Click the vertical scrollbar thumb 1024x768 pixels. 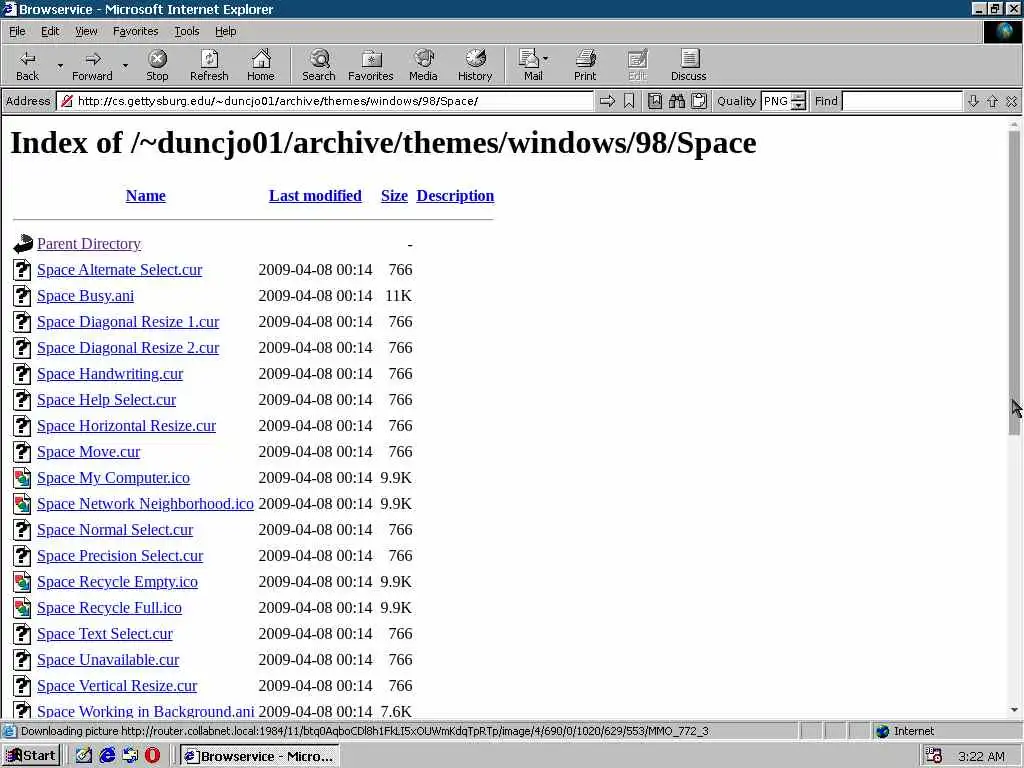coord(1014,282)
